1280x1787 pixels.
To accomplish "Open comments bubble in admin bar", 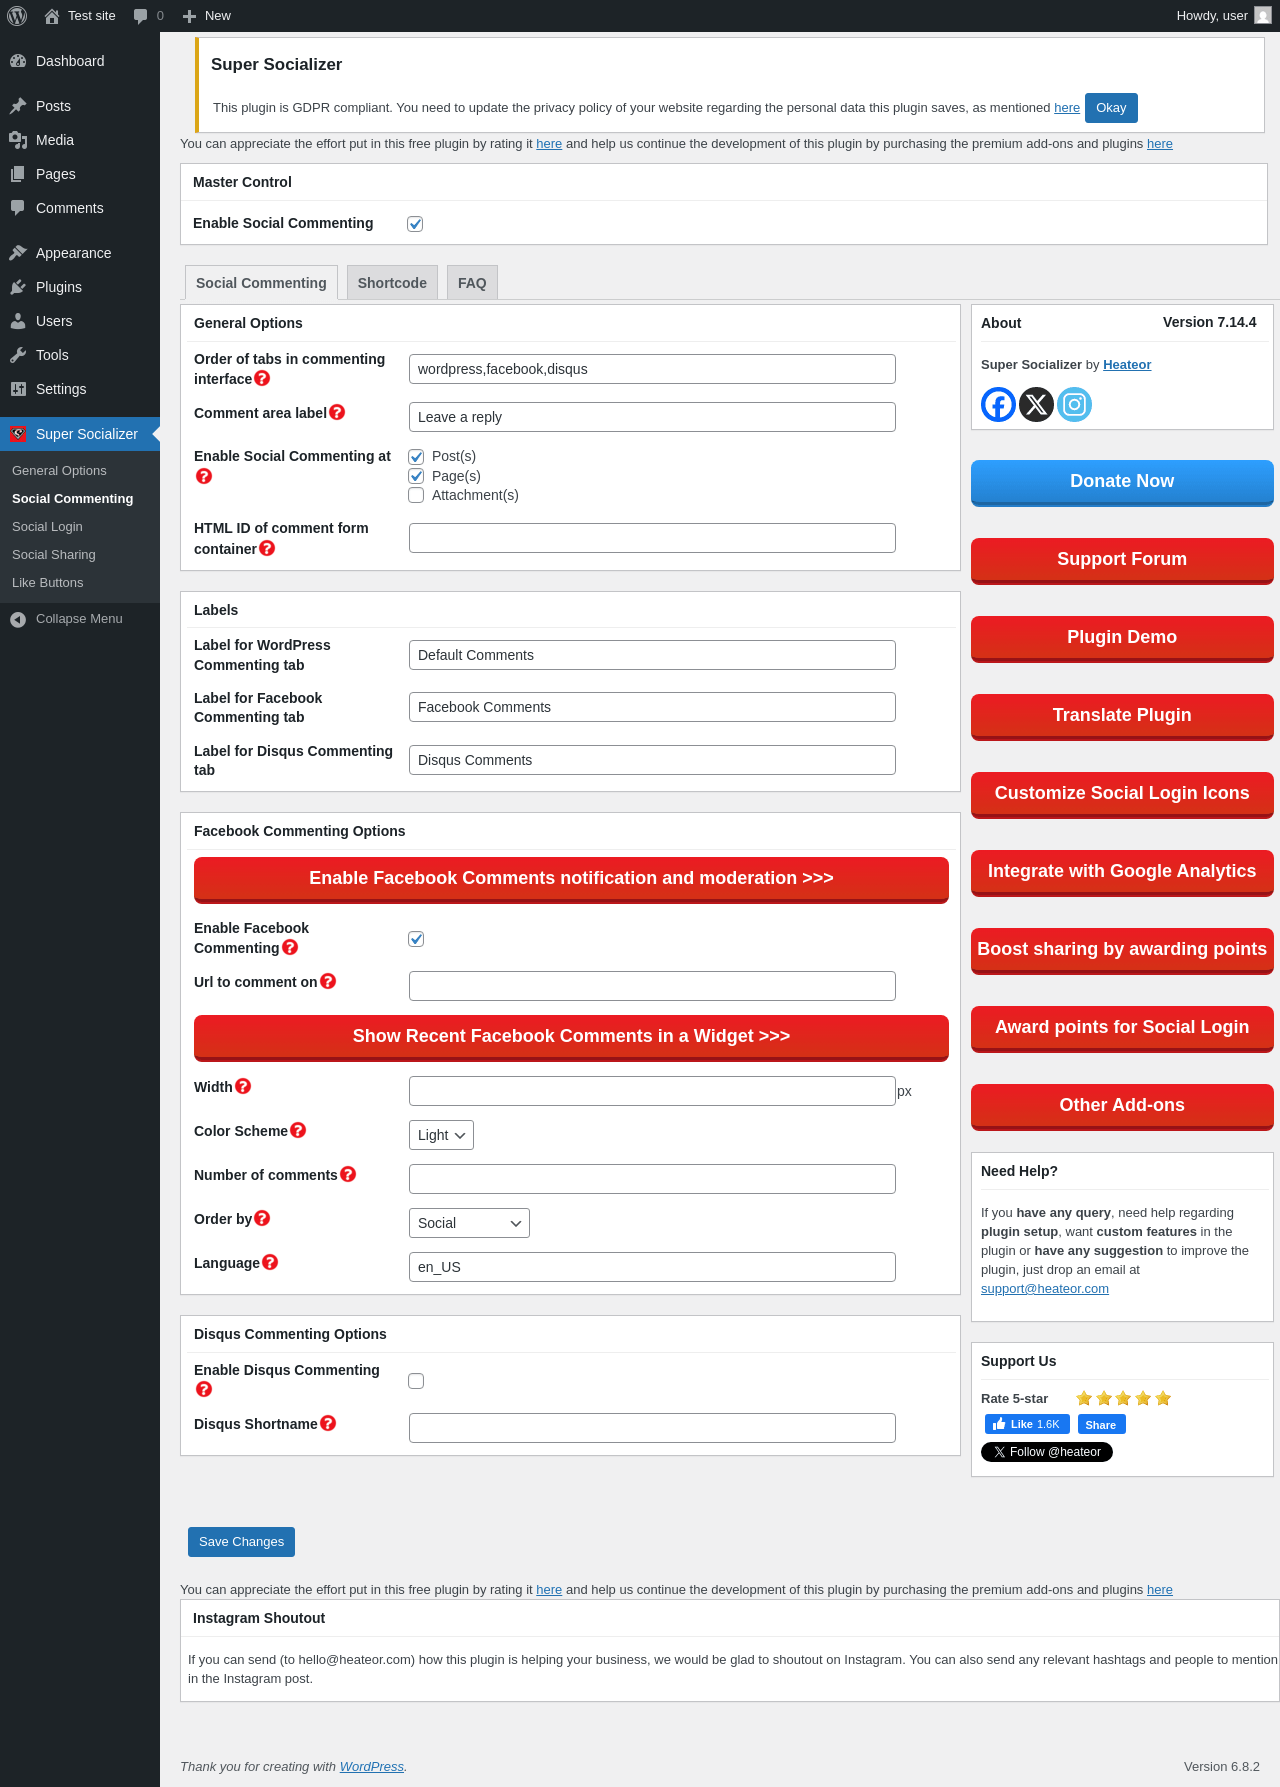I will pos(141,16).
